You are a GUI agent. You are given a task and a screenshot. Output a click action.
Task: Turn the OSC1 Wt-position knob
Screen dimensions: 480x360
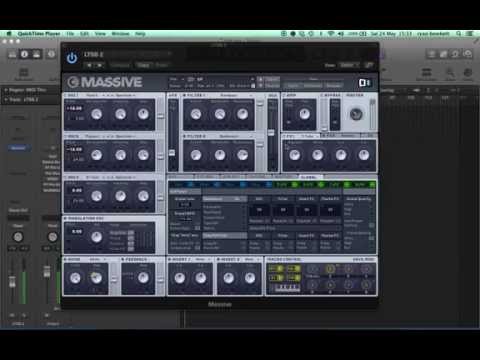pos(97,114)
